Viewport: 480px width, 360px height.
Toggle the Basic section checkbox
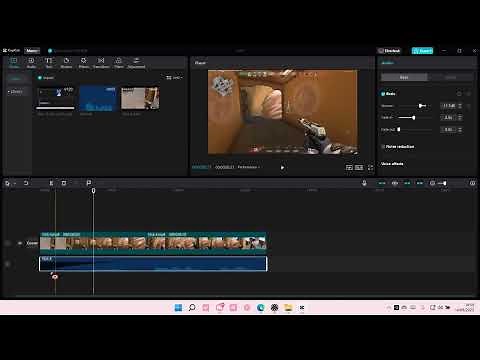coord(383,94)
